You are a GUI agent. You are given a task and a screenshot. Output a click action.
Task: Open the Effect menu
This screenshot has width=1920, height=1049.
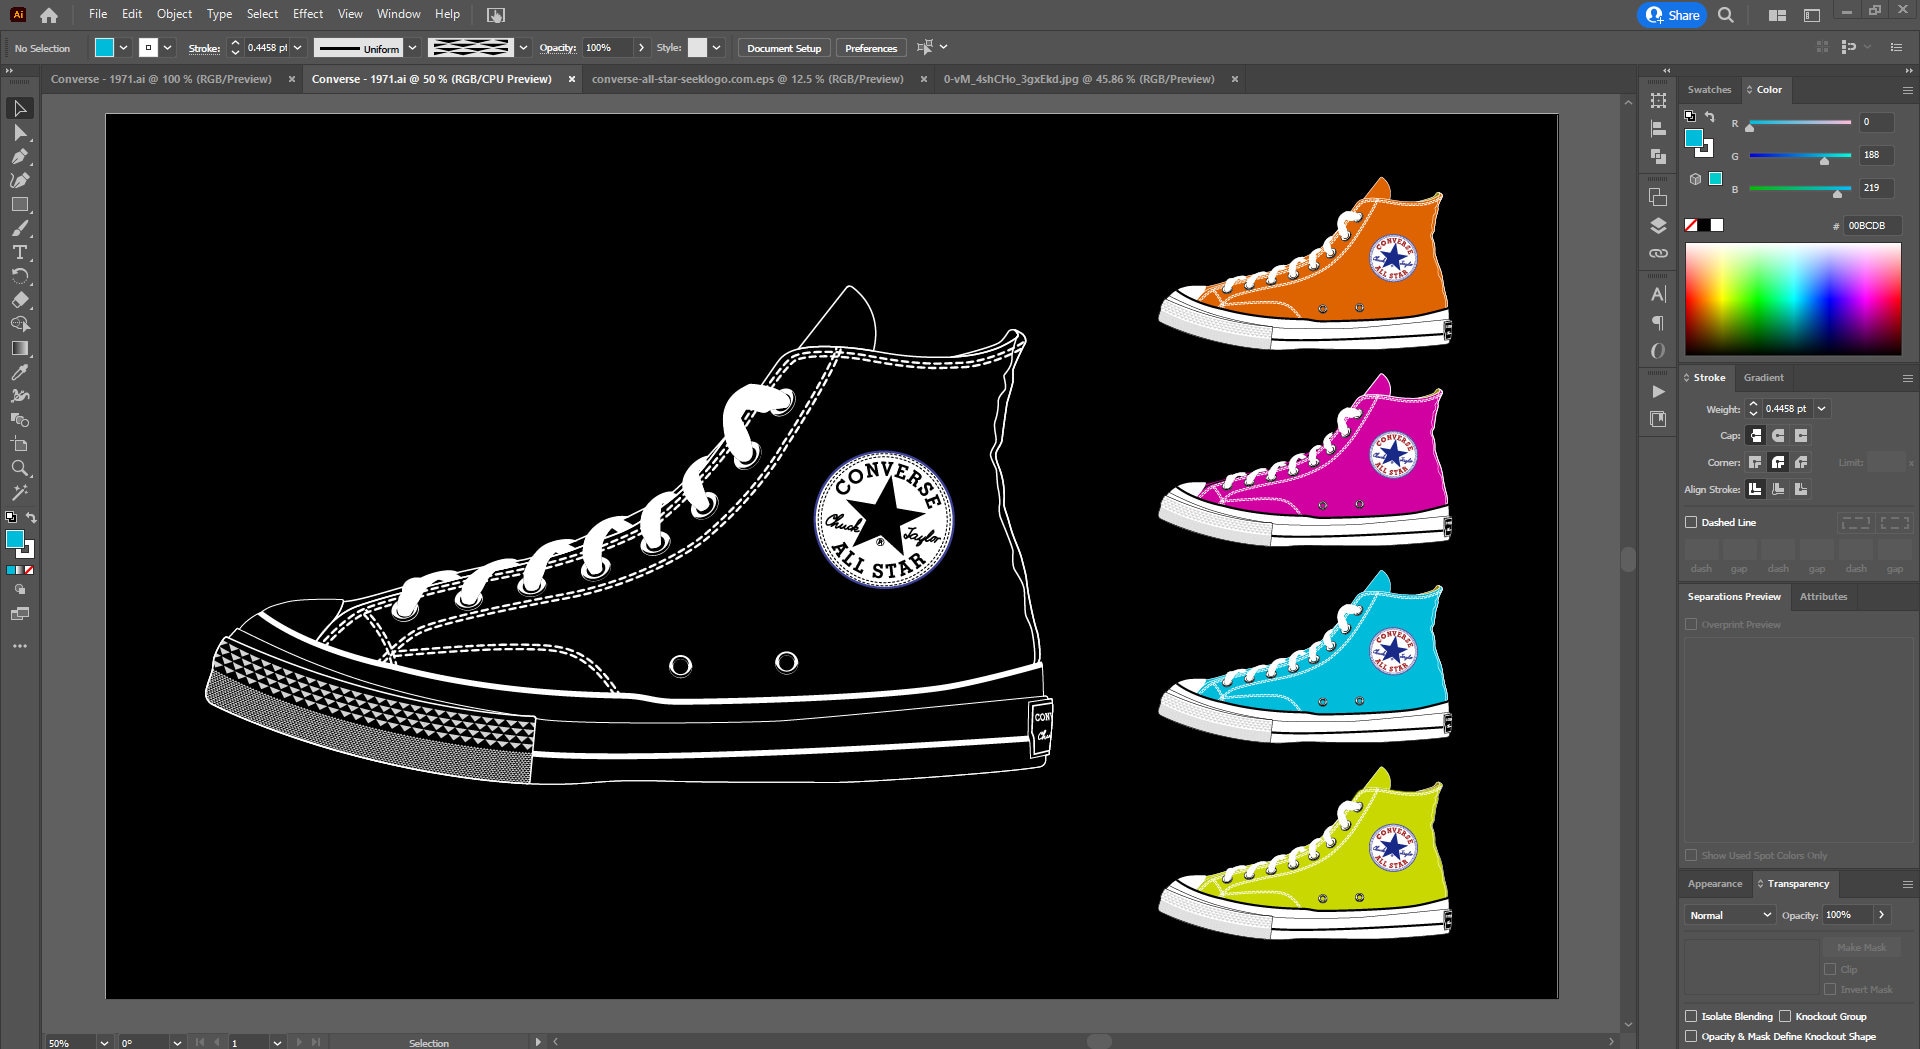(308, 14)
